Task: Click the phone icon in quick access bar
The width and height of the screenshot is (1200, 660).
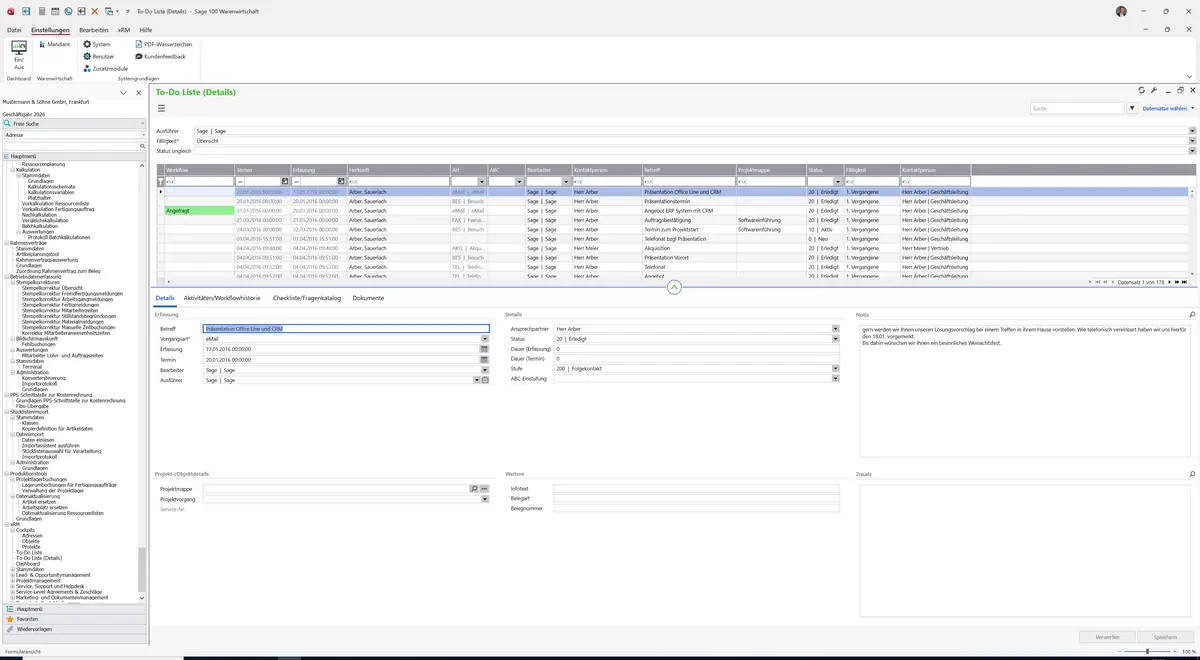Action: 68,11
